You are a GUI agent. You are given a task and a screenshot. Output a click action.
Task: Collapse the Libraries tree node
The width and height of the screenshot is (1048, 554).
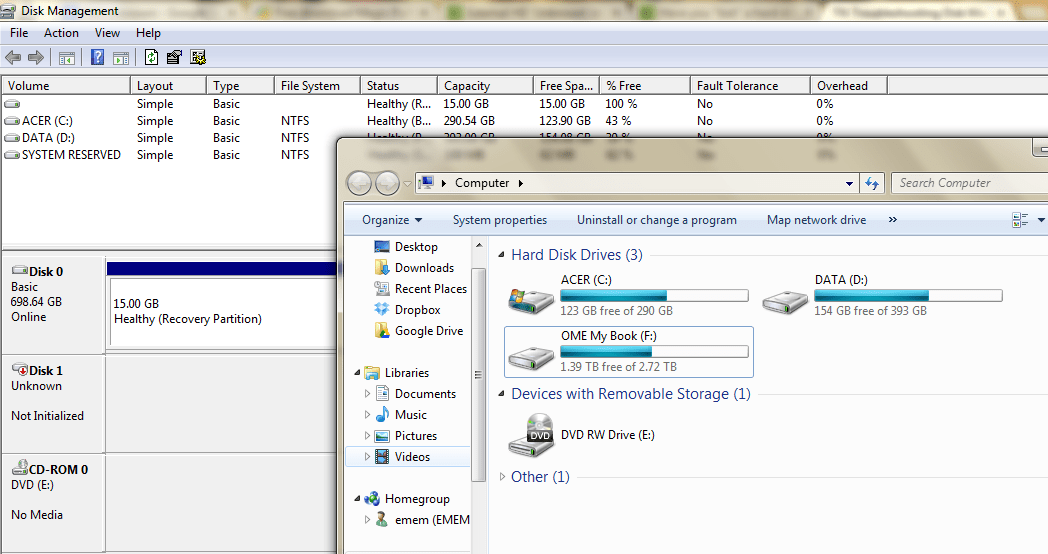pos(357,372)
